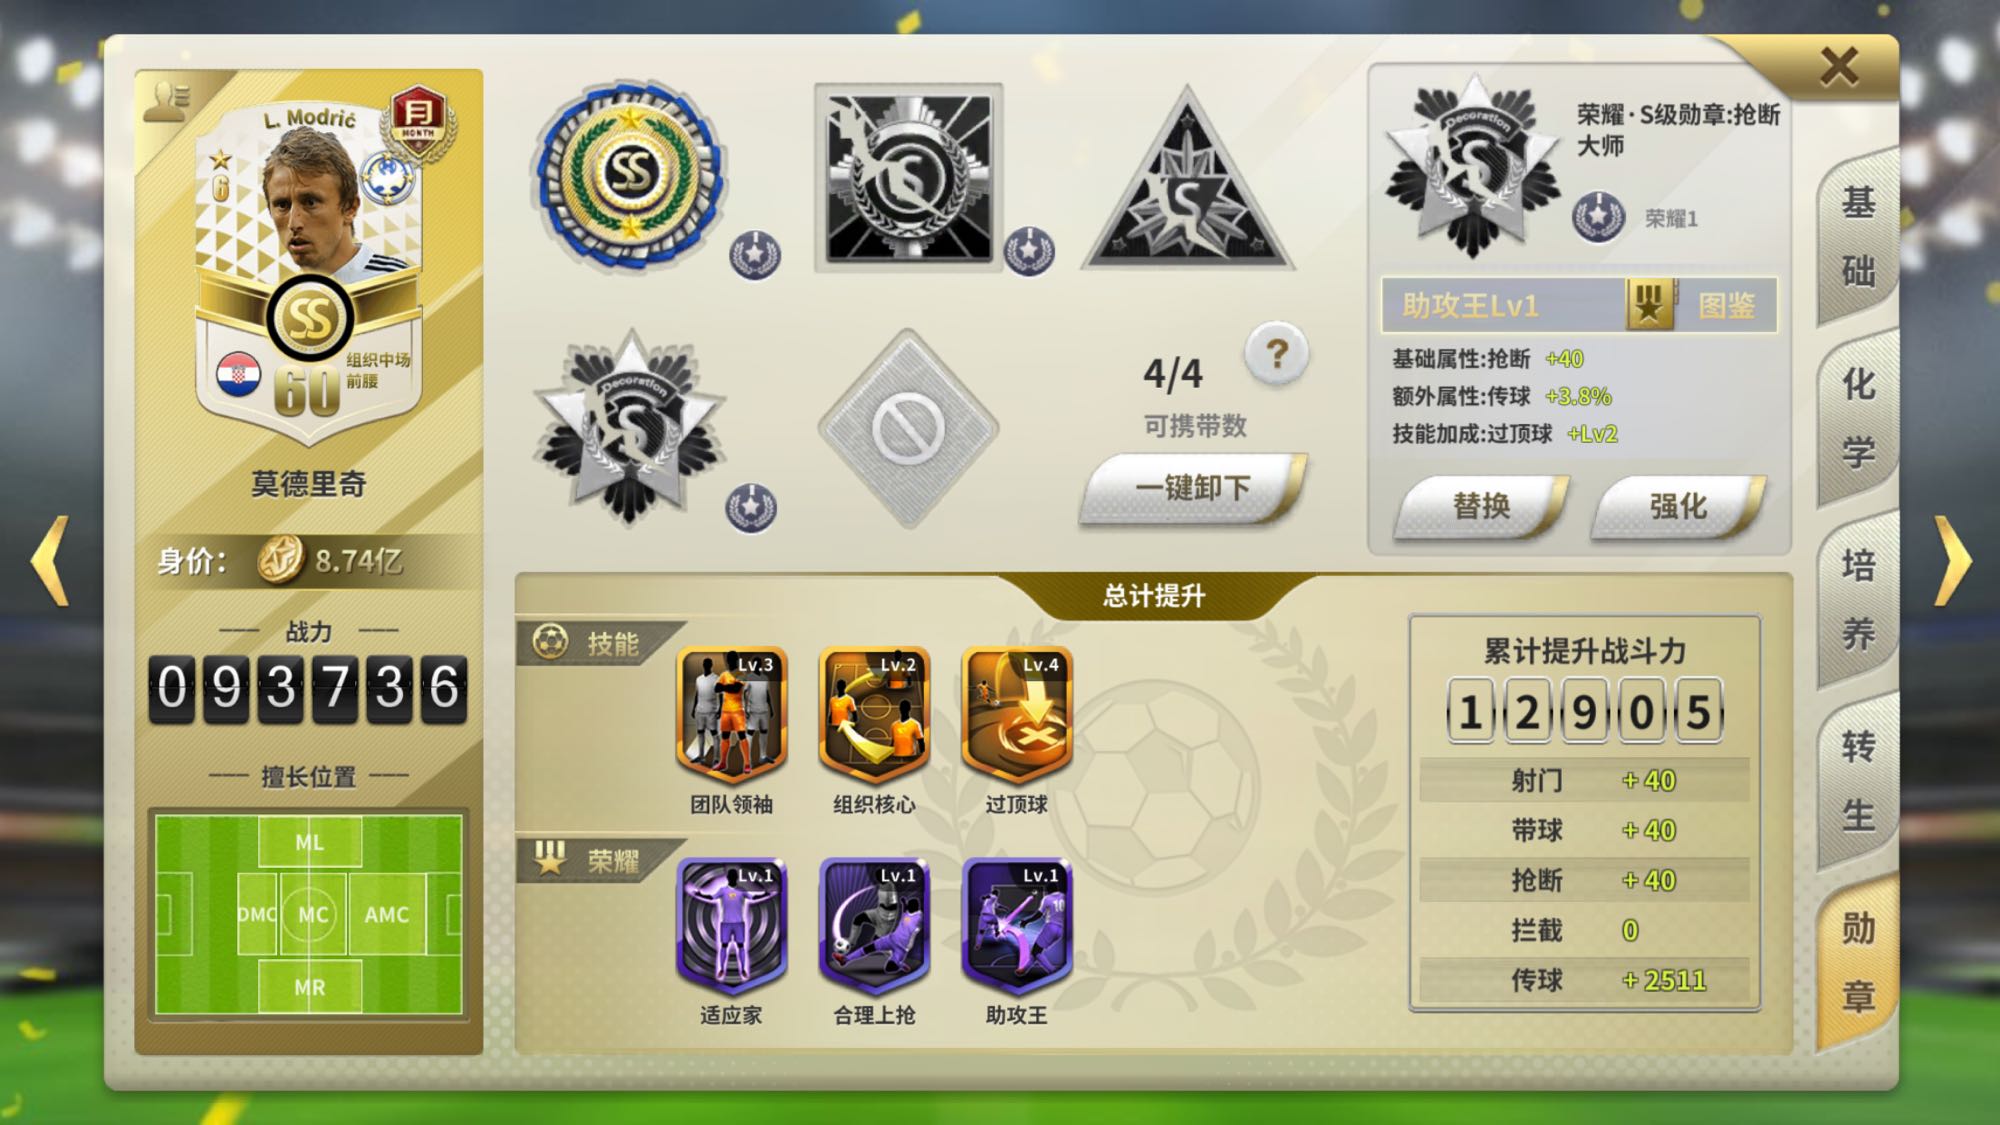Switch to the 基础 tab
The height and width of the screenshot is (1125, 2000).
click(x=1858, y=237)
